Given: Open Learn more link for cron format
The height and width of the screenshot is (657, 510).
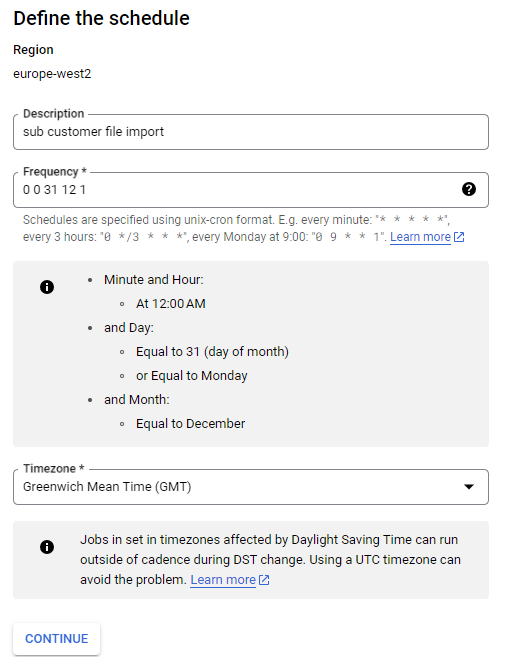Looking at the screenshot, I should pos(420,237).
